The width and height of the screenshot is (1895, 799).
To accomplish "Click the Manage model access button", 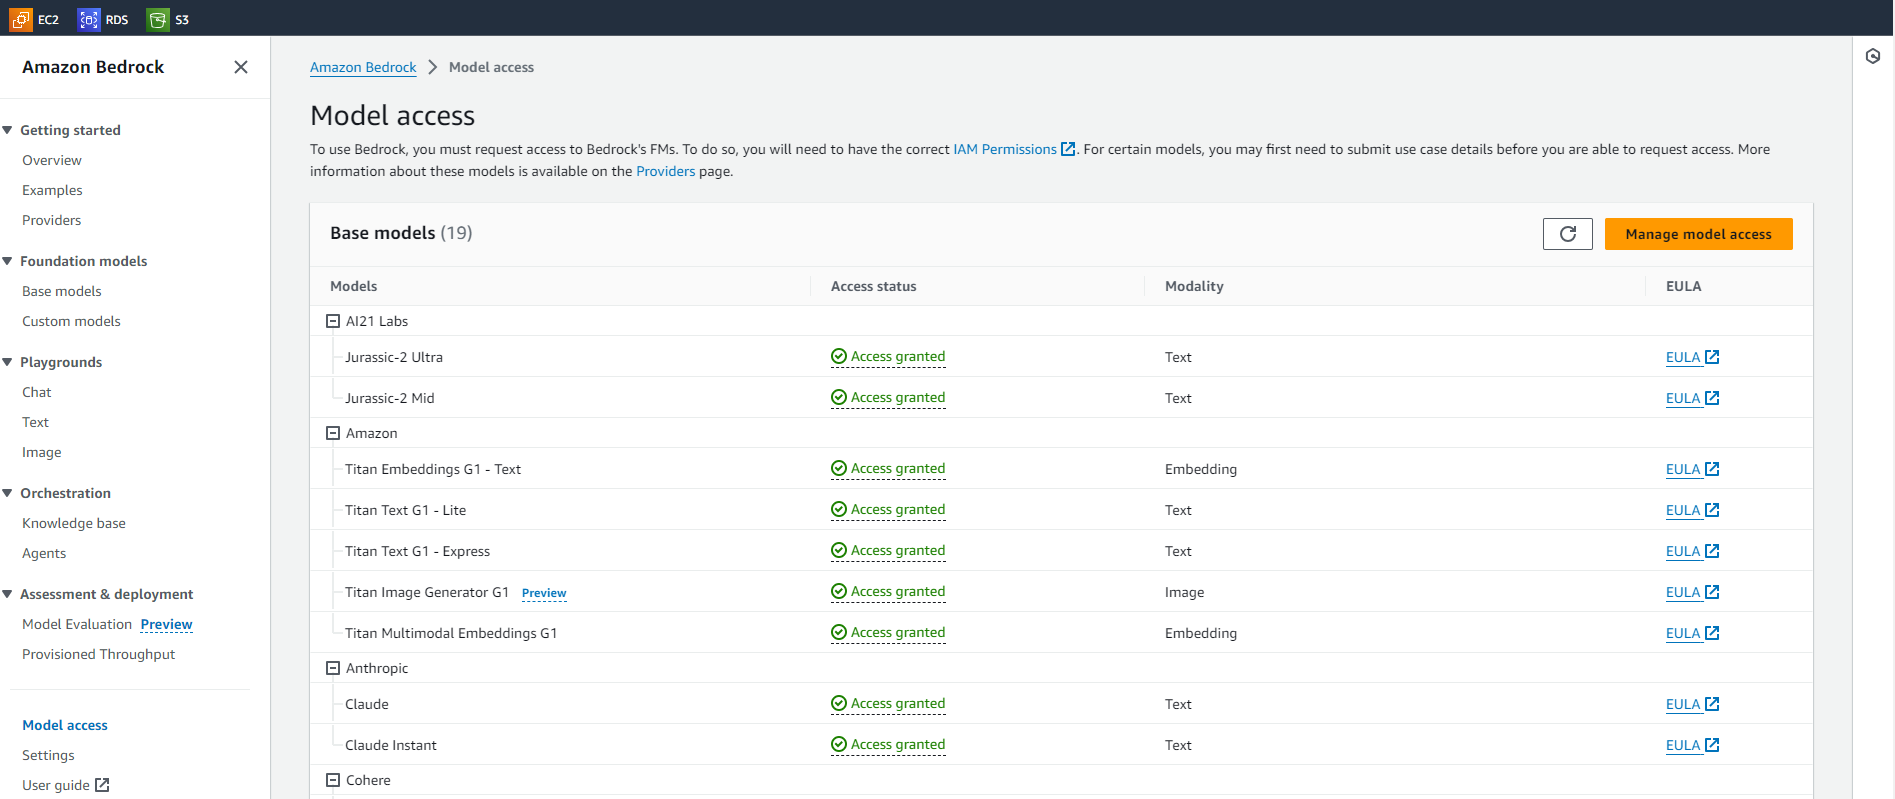I will (x=1698, y=234).
